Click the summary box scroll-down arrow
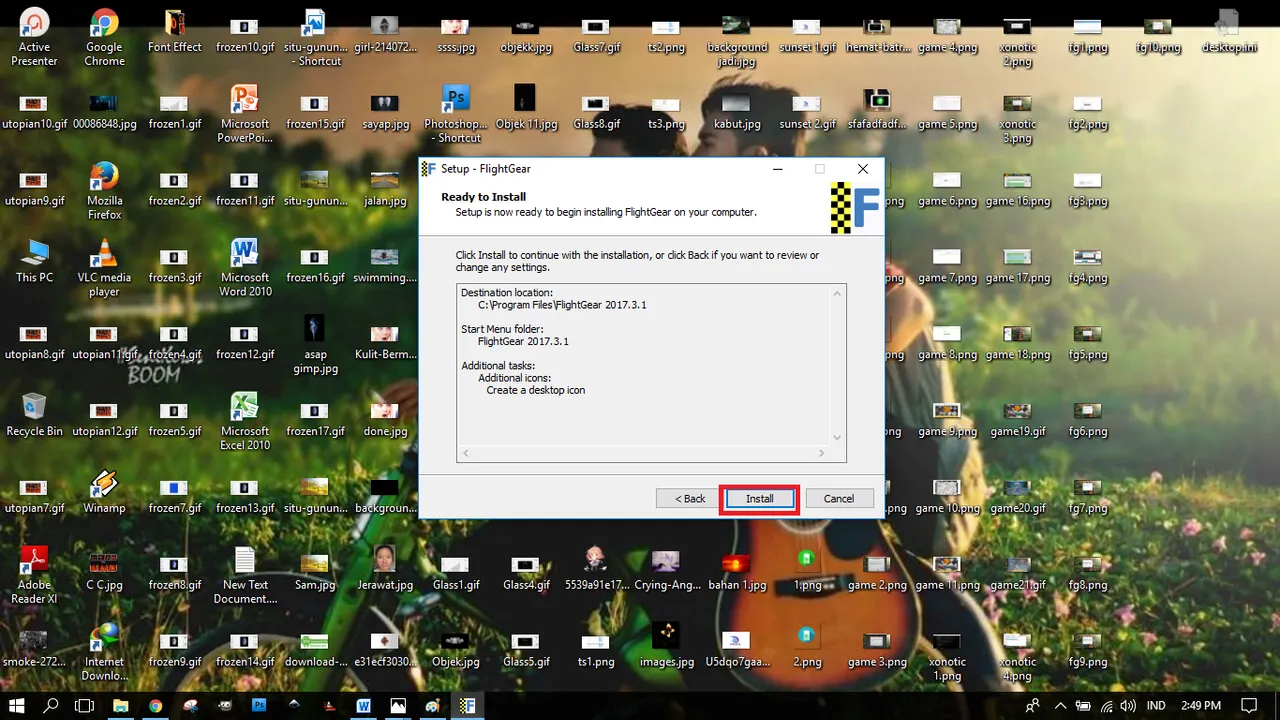 coord(838,438)
